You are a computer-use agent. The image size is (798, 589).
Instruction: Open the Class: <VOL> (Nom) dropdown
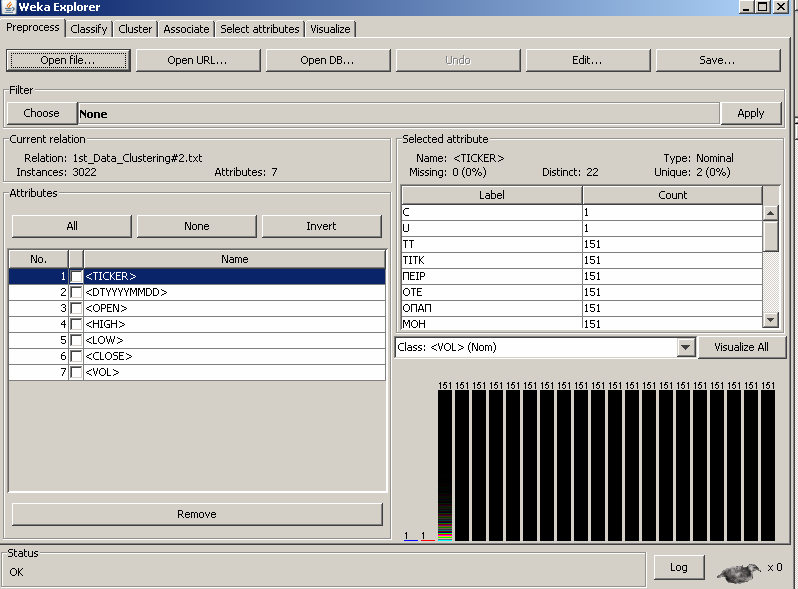pyautogui.click(x=685, y=347)
